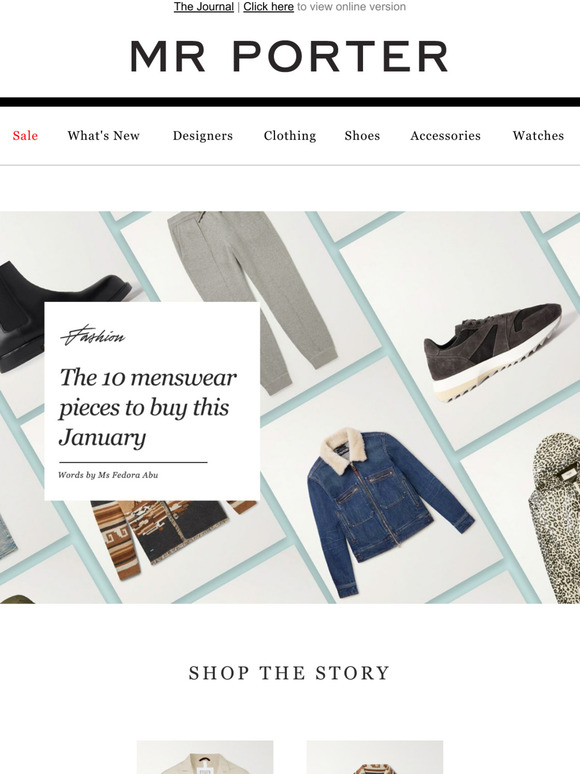Screen dimensions: 580x774
Task: Click here to view online version
Action: (269, 7)
